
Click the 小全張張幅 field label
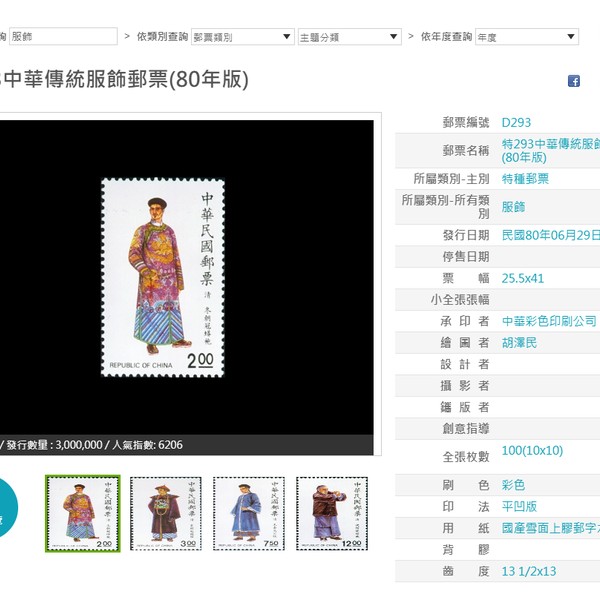[460, 300]
